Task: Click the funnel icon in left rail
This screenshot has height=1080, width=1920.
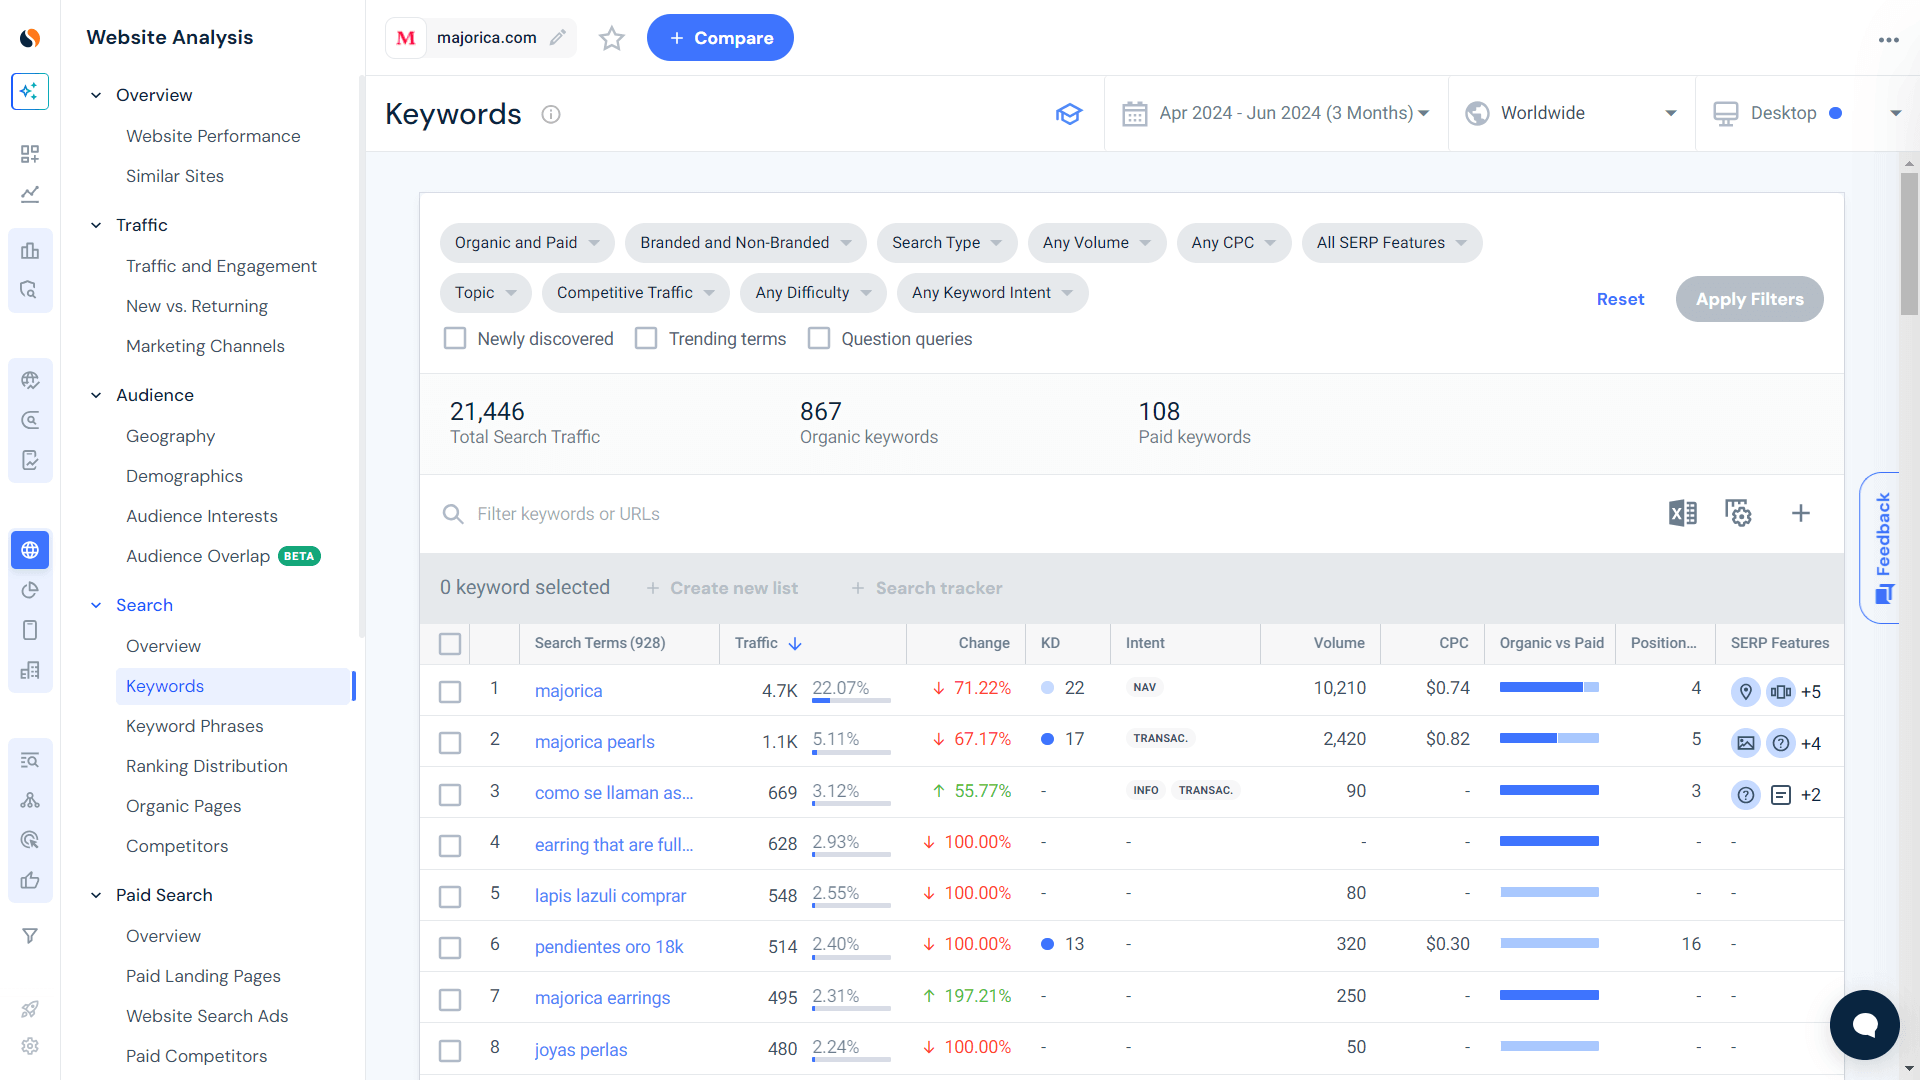Action: pos(30,936)
